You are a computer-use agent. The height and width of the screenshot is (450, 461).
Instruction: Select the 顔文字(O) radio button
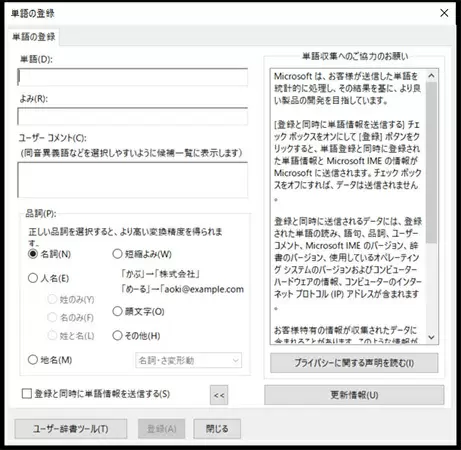pos(117,311)
